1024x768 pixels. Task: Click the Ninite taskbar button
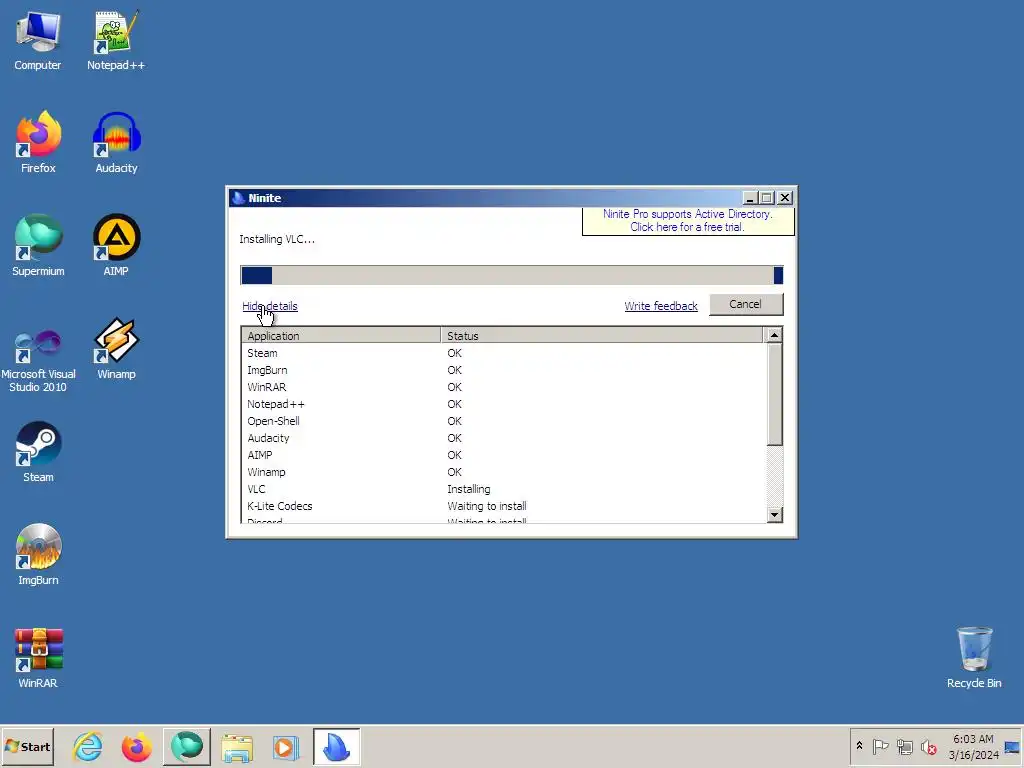pos(336,746)
